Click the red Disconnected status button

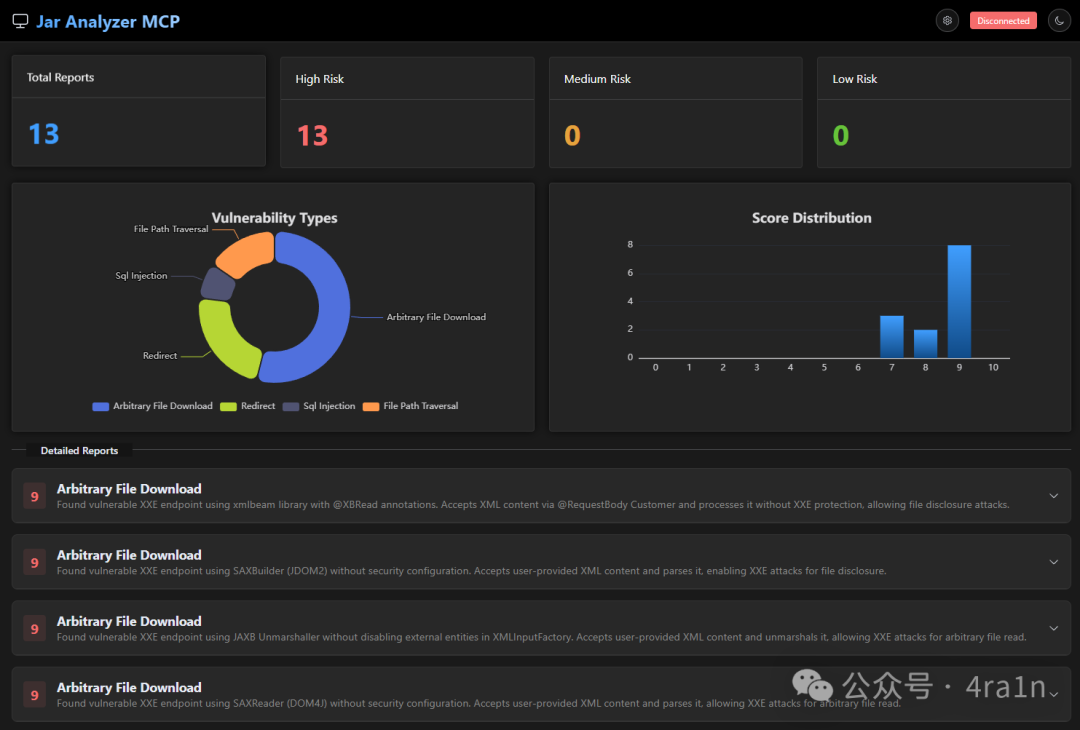tap(1003, 21)
